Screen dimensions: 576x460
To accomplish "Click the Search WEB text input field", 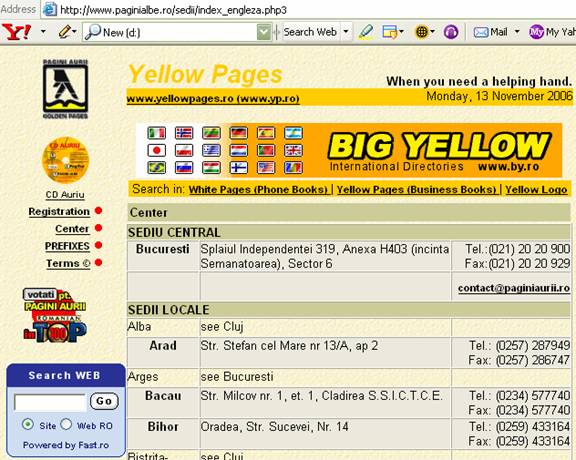I will pos(50,402).
